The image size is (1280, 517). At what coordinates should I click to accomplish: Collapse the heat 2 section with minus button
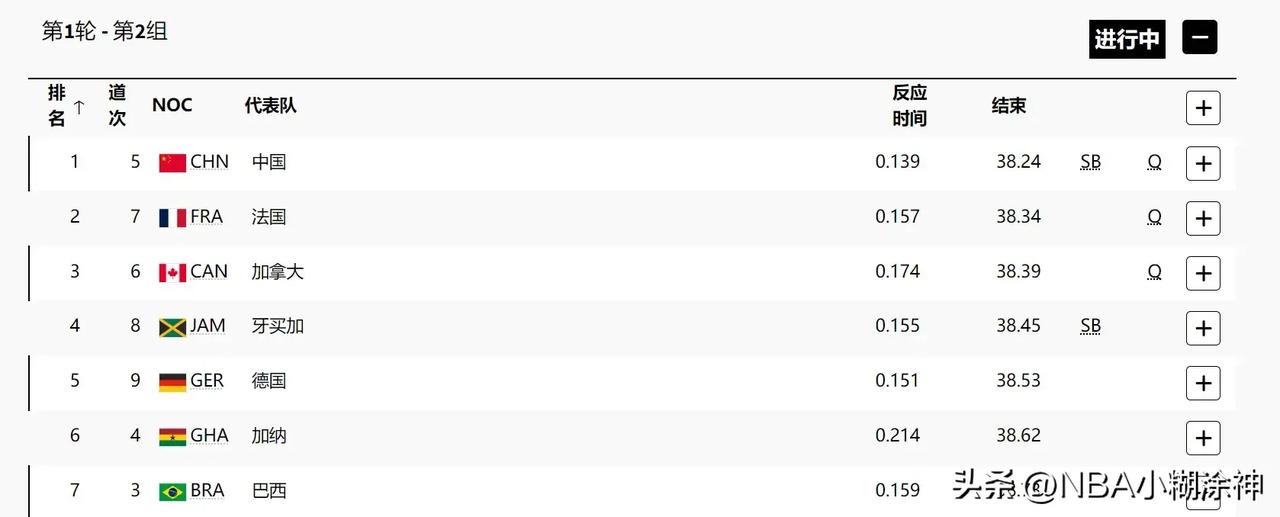pyautogui.click(x=1199, y=38)
